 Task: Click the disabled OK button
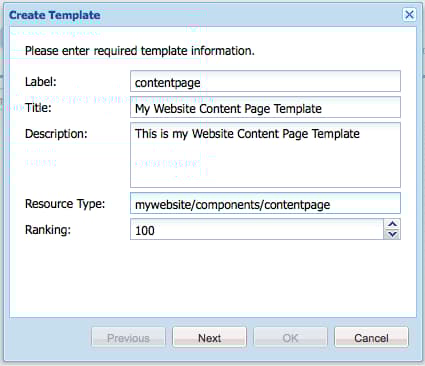click(290, 338)
